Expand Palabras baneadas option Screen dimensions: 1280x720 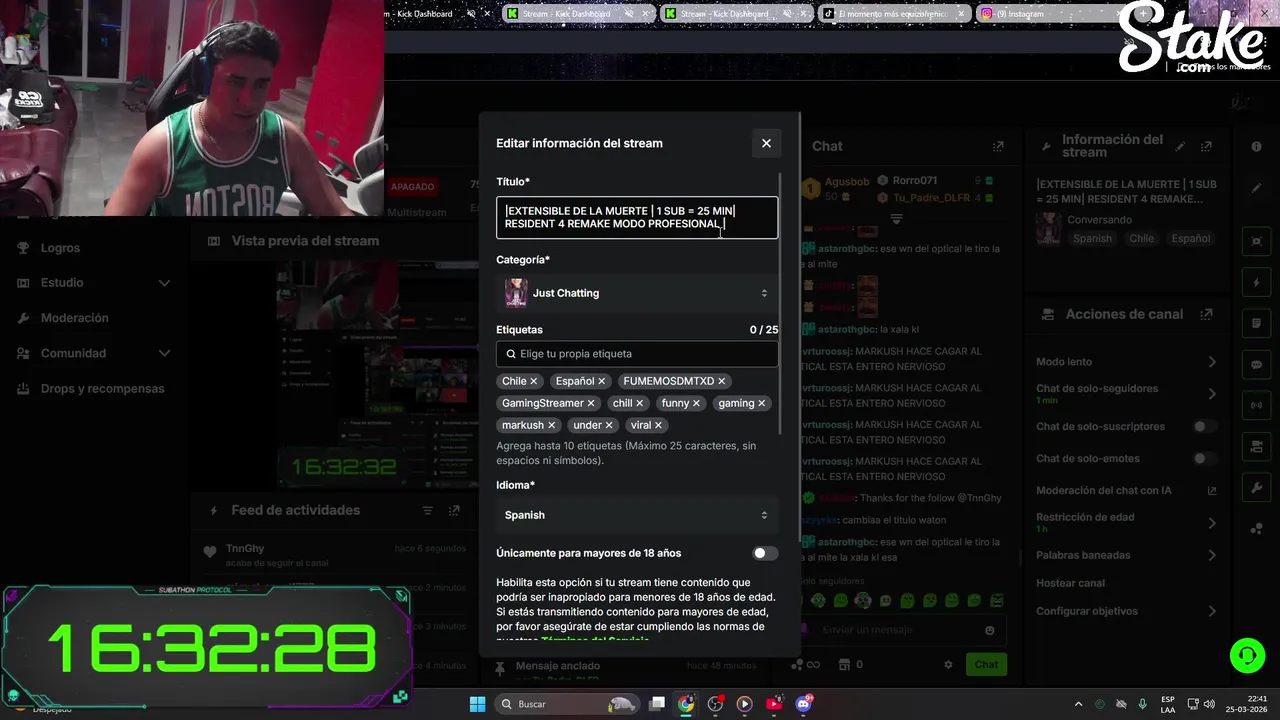[1212, 555]
